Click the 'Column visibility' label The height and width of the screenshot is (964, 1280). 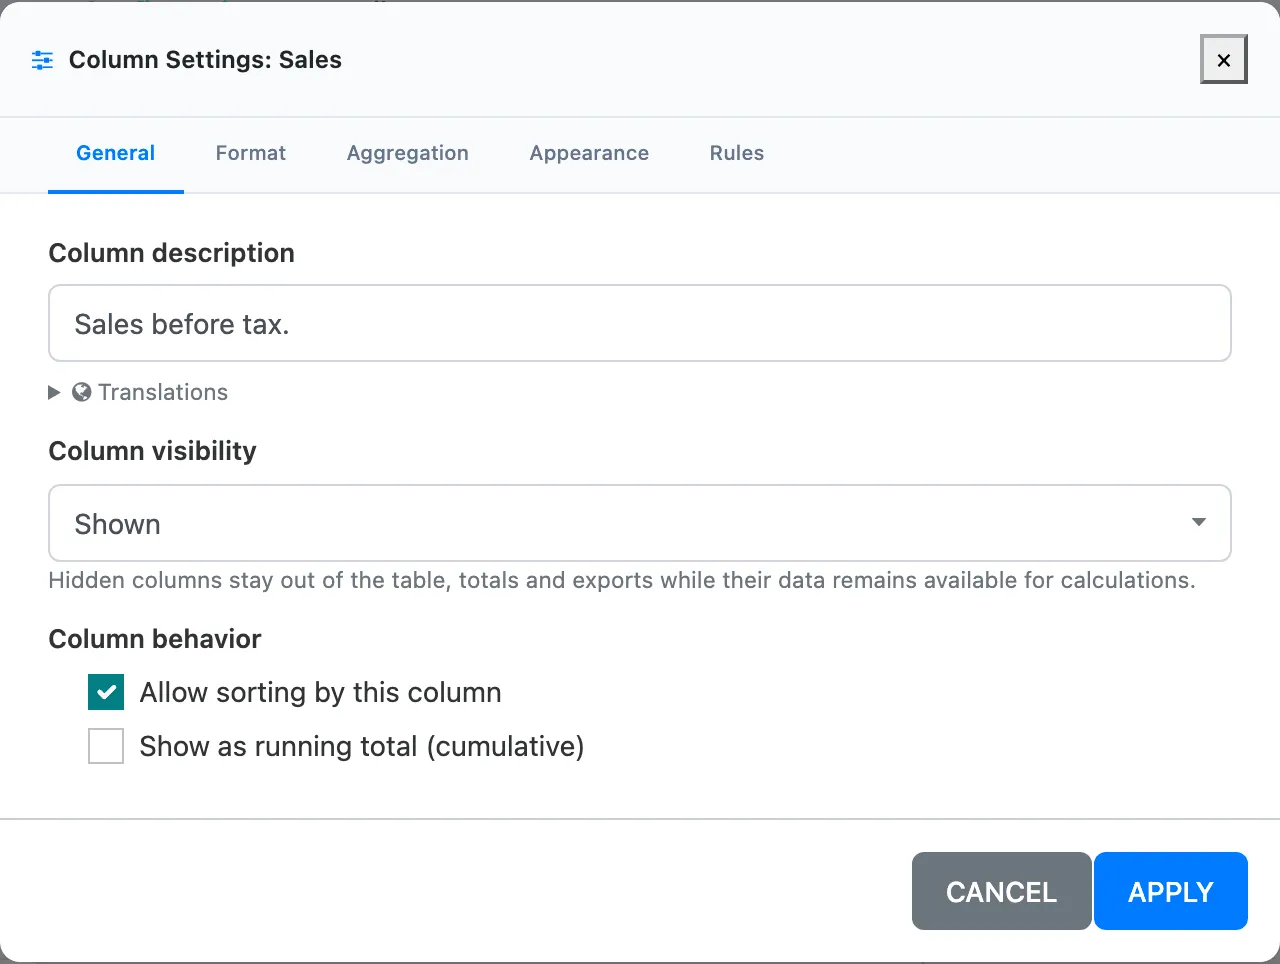pos(153,451)
